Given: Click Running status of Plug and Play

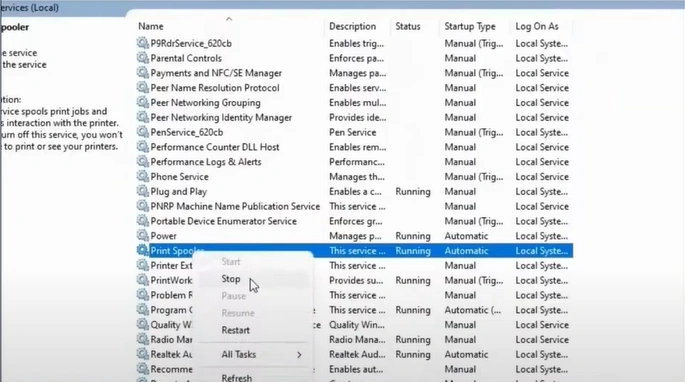Looking at the screenshot, I should click(413, 191).
